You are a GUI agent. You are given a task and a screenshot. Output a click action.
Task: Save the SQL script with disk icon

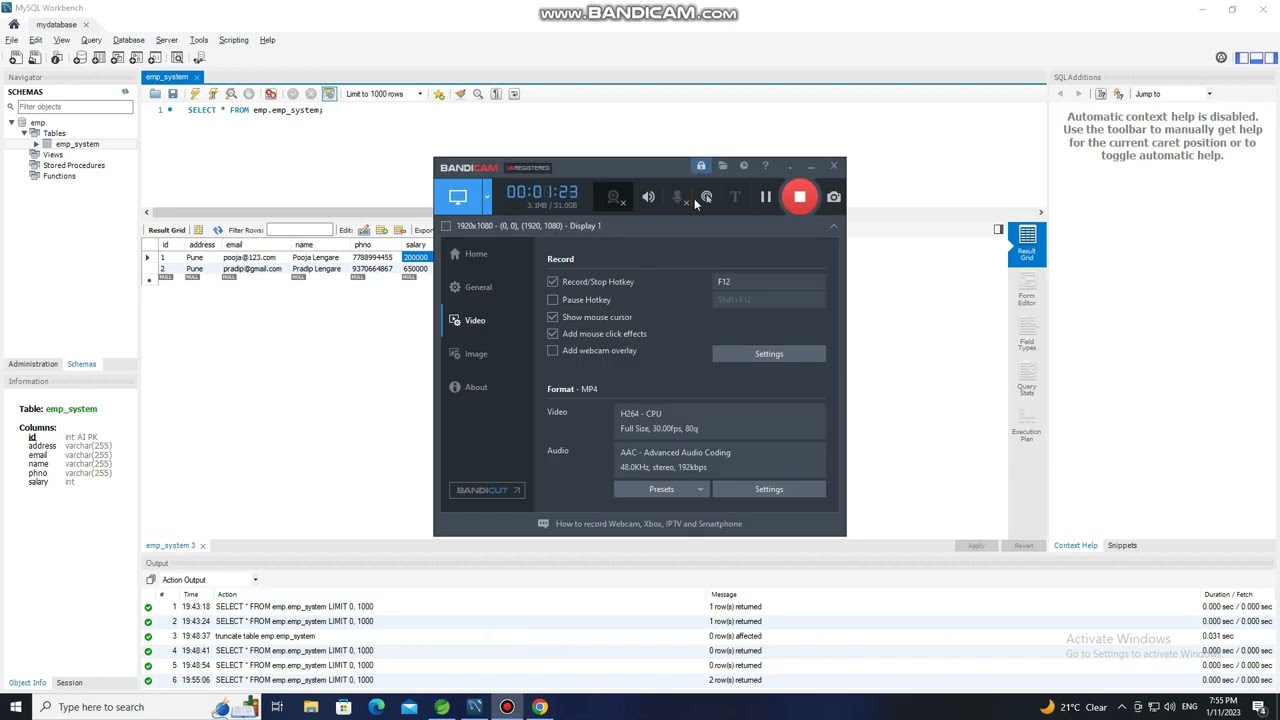[x=173, y=94]
